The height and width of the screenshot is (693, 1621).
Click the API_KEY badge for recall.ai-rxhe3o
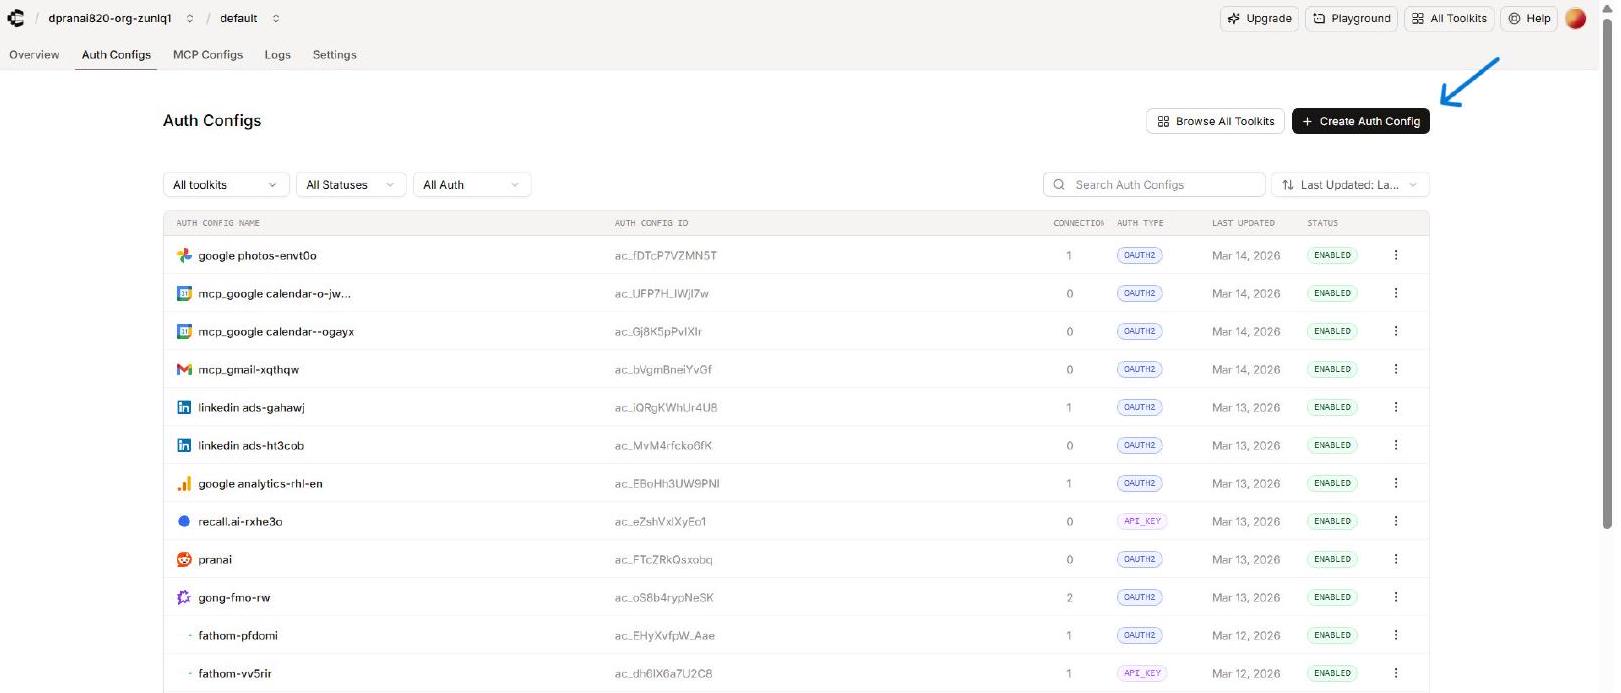(x=1142, y=521)
